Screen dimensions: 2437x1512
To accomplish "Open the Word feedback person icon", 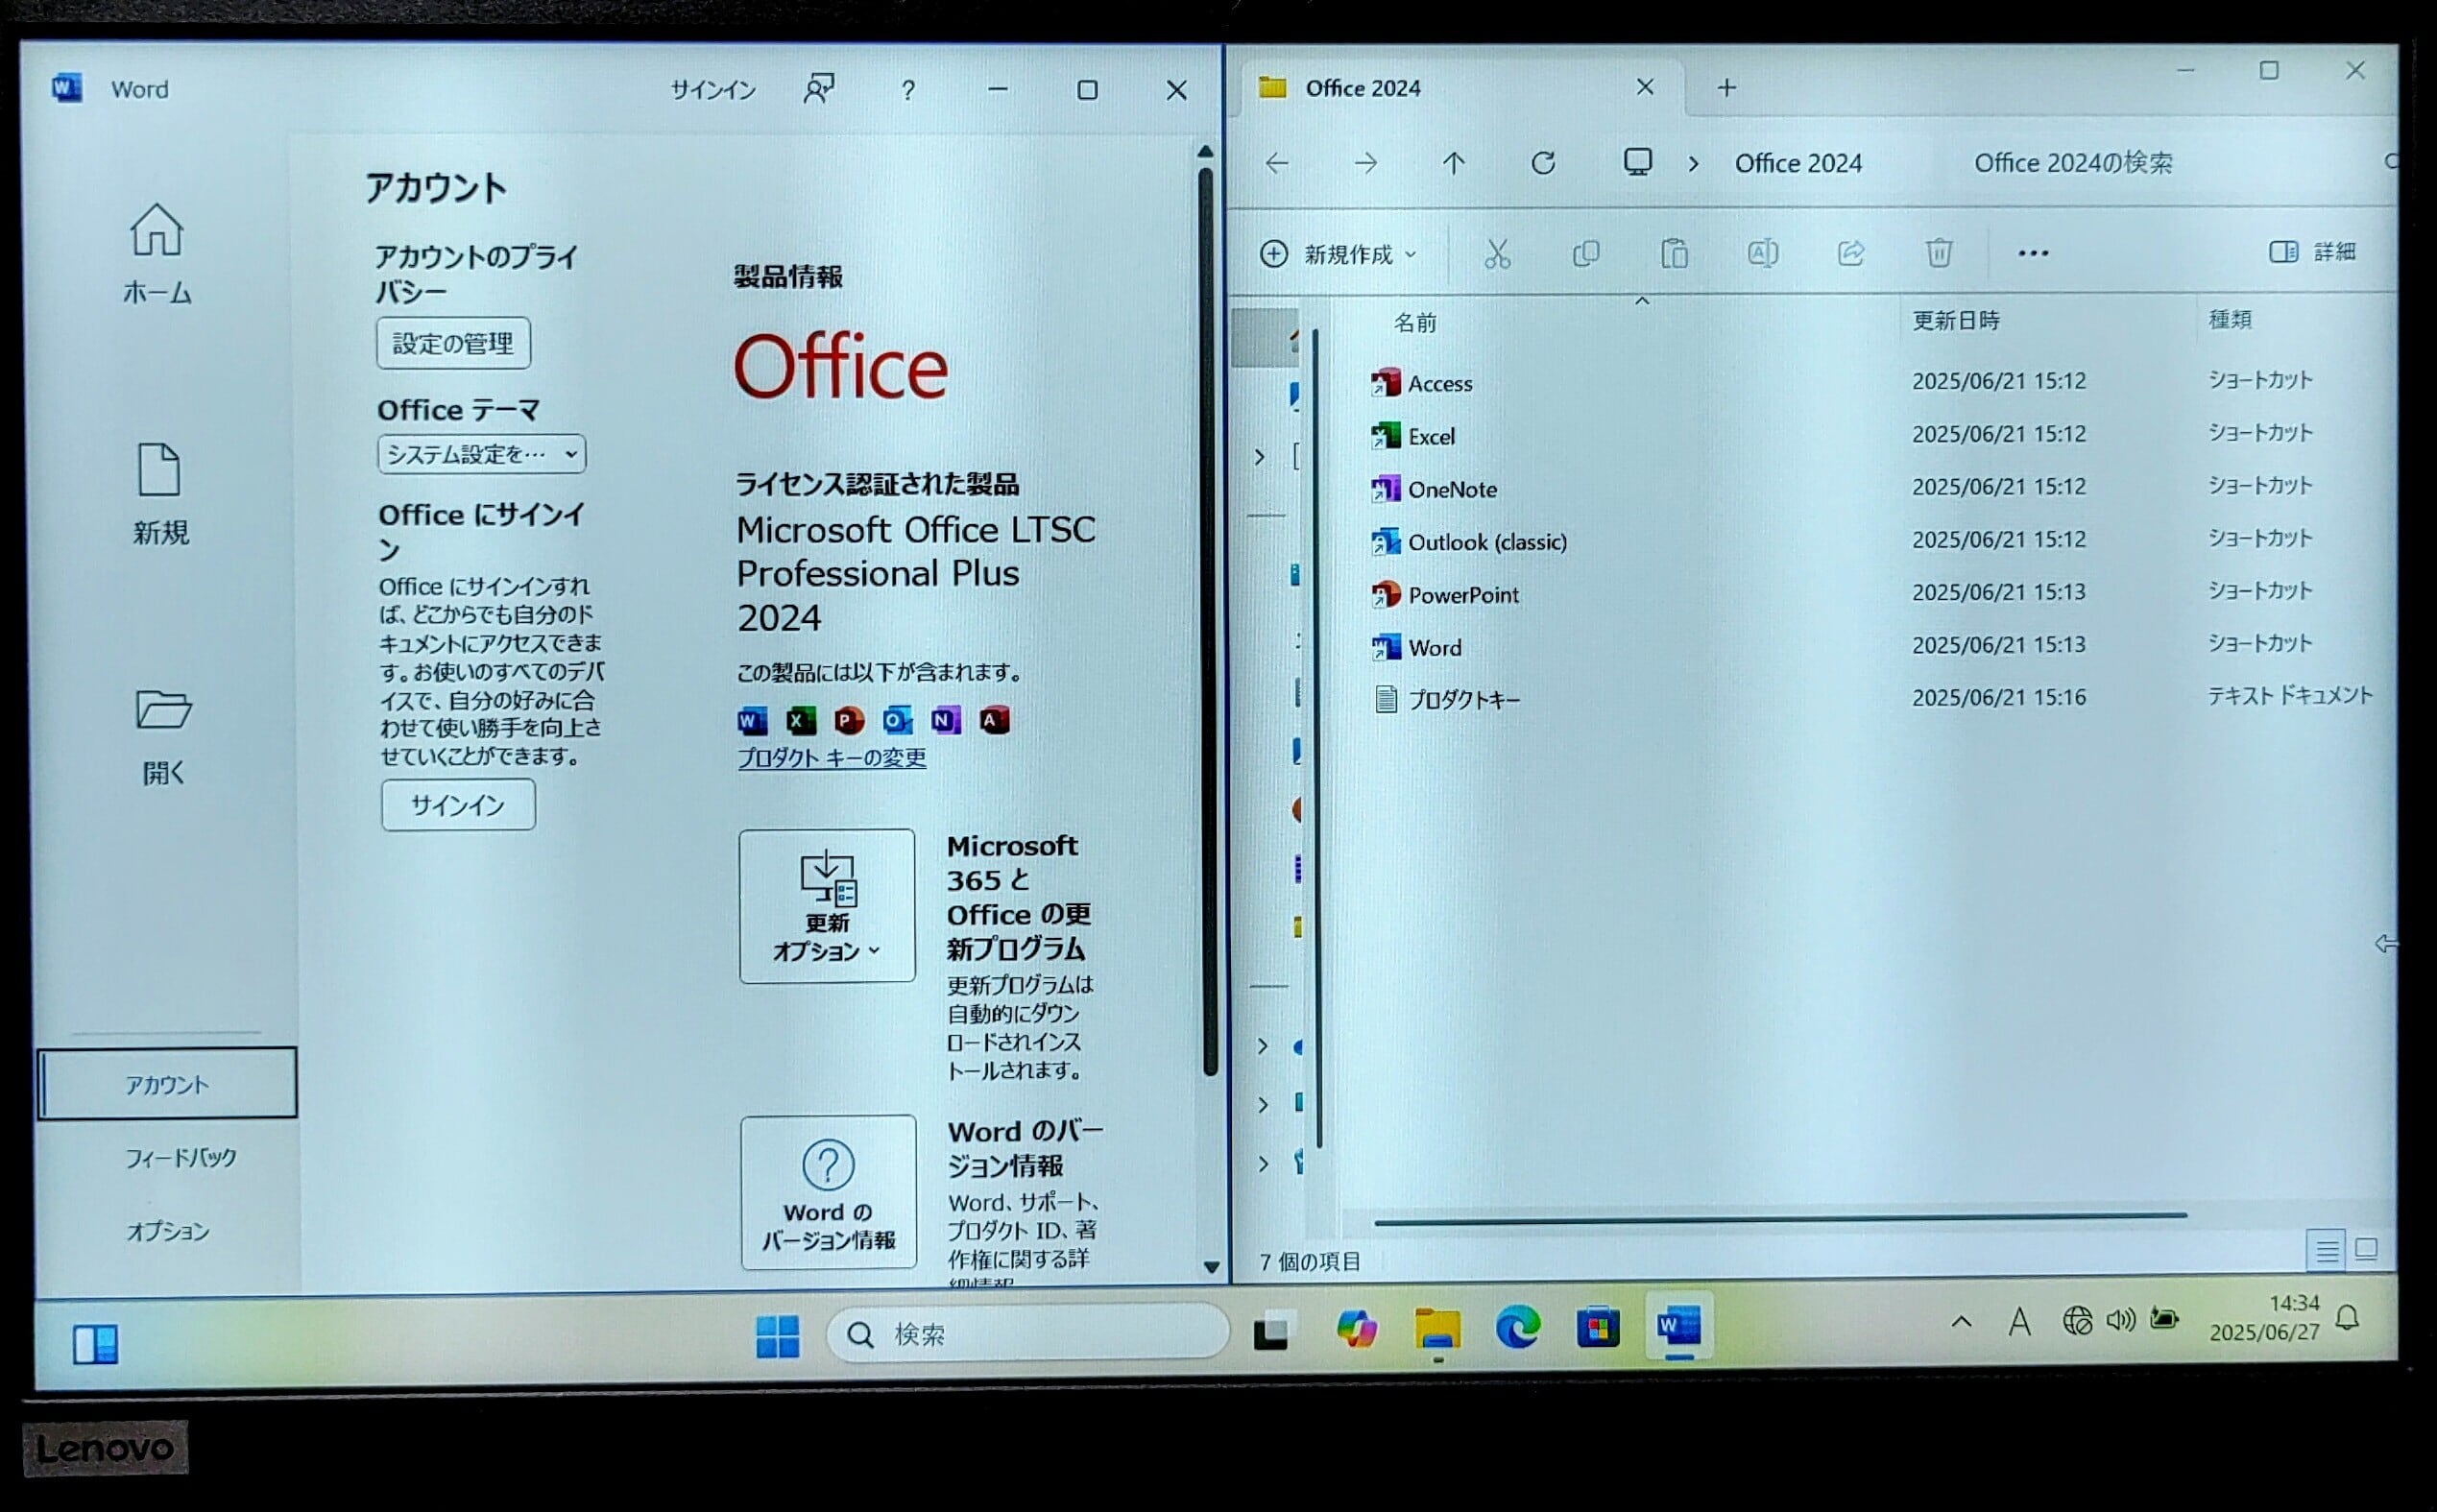I will (818, 90).
